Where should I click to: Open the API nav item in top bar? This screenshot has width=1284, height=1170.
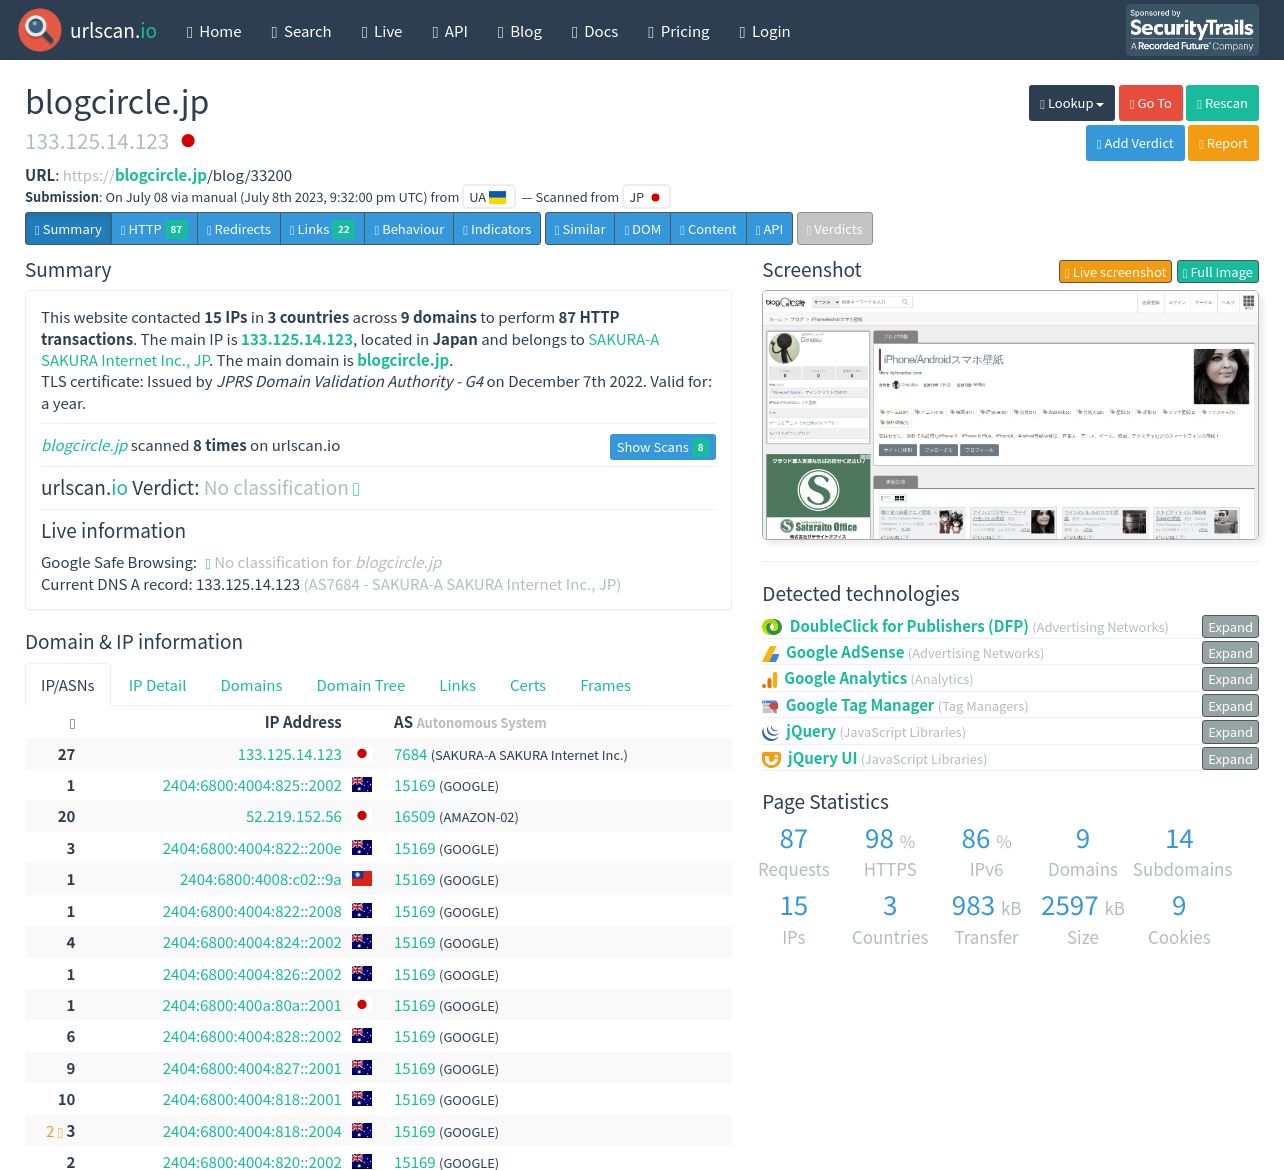pyautogui.click(x=450, y=31)
